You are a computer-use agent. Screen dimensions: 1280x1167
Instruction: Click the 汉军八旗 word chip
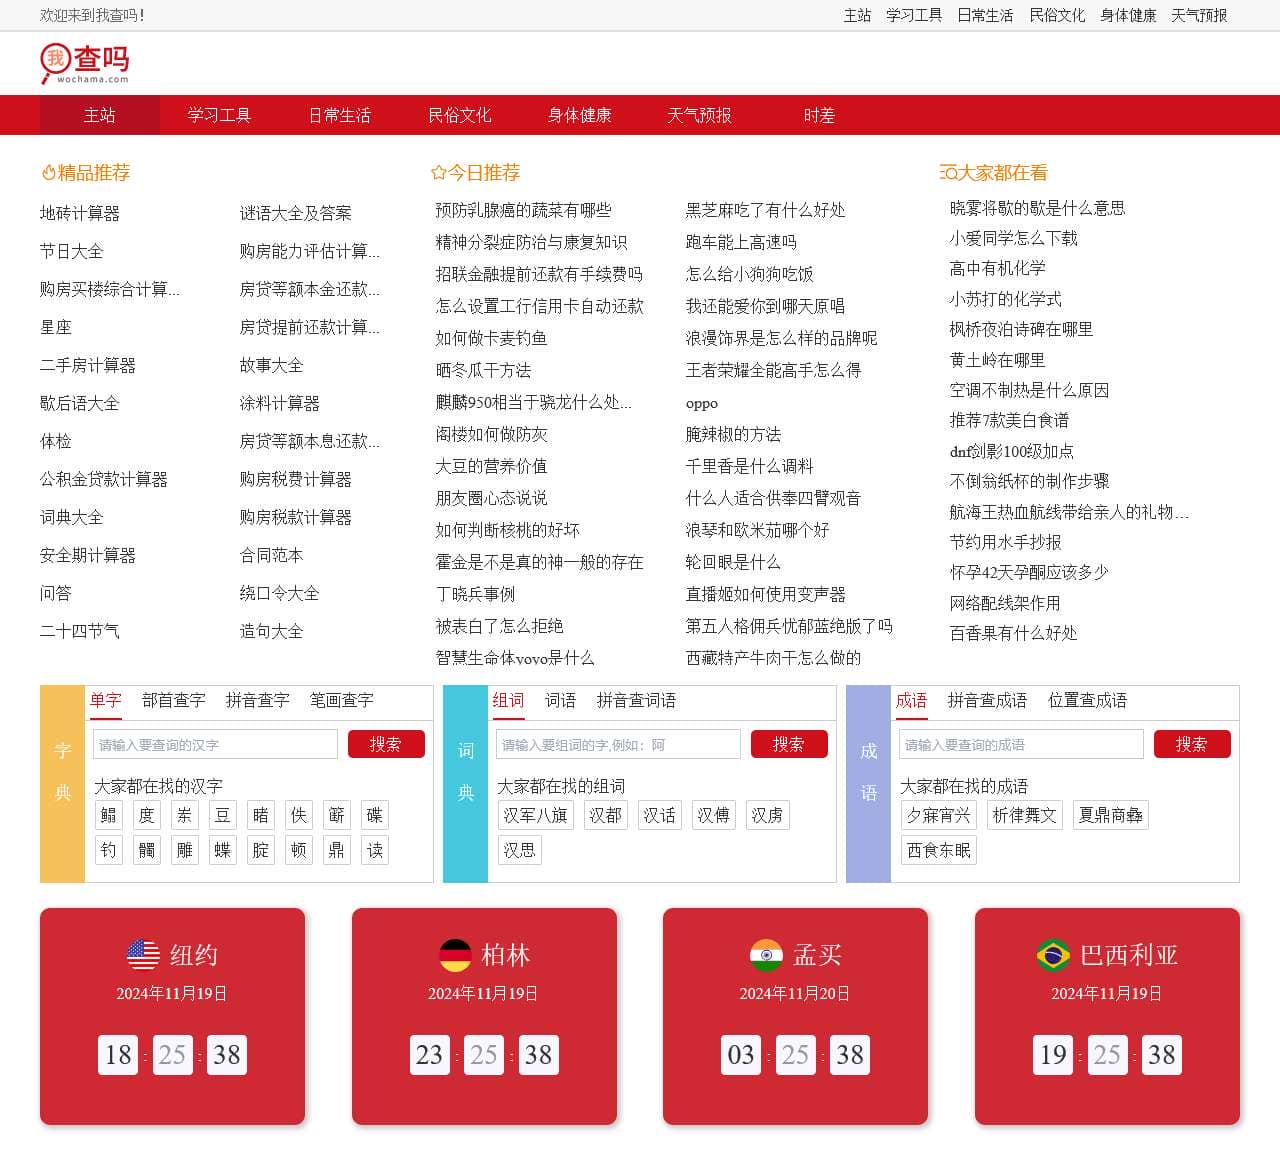(536, 815)
